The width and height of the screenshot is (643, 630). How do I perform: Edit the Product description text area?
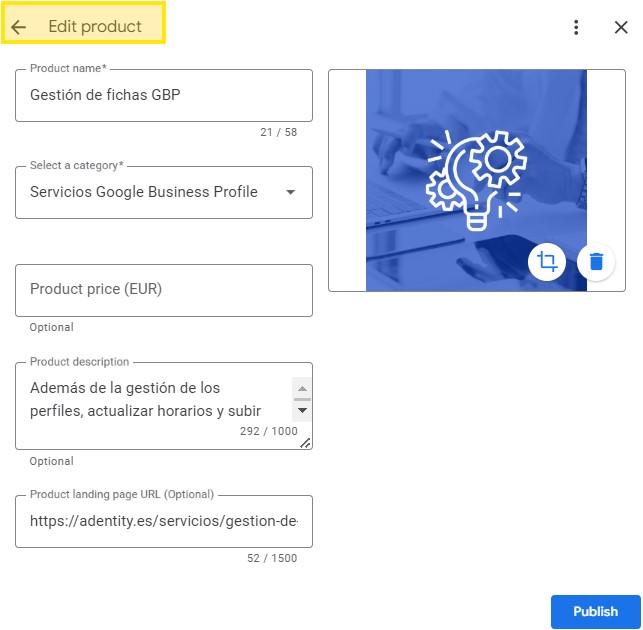coord(150,399)
